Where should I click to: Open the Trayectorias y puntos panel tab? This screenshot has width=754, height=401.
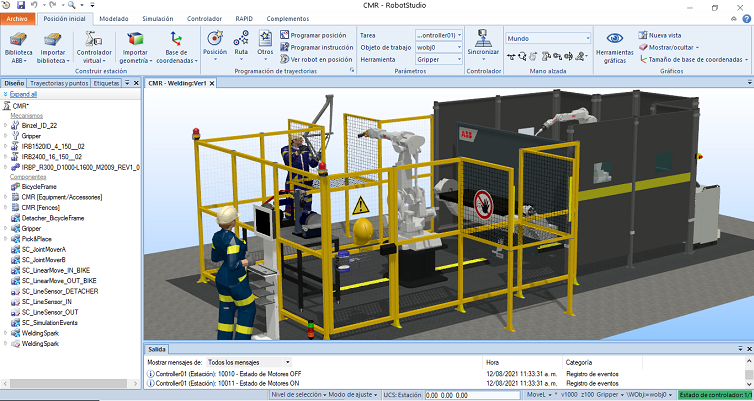point(59,83)
